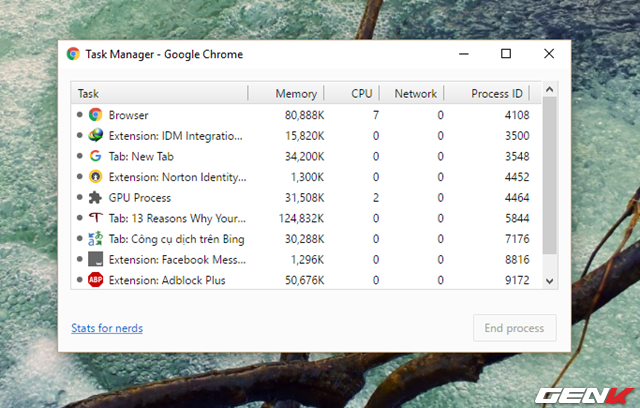Sort by the Task column header
Screen dimensions: 640x408
159,93
